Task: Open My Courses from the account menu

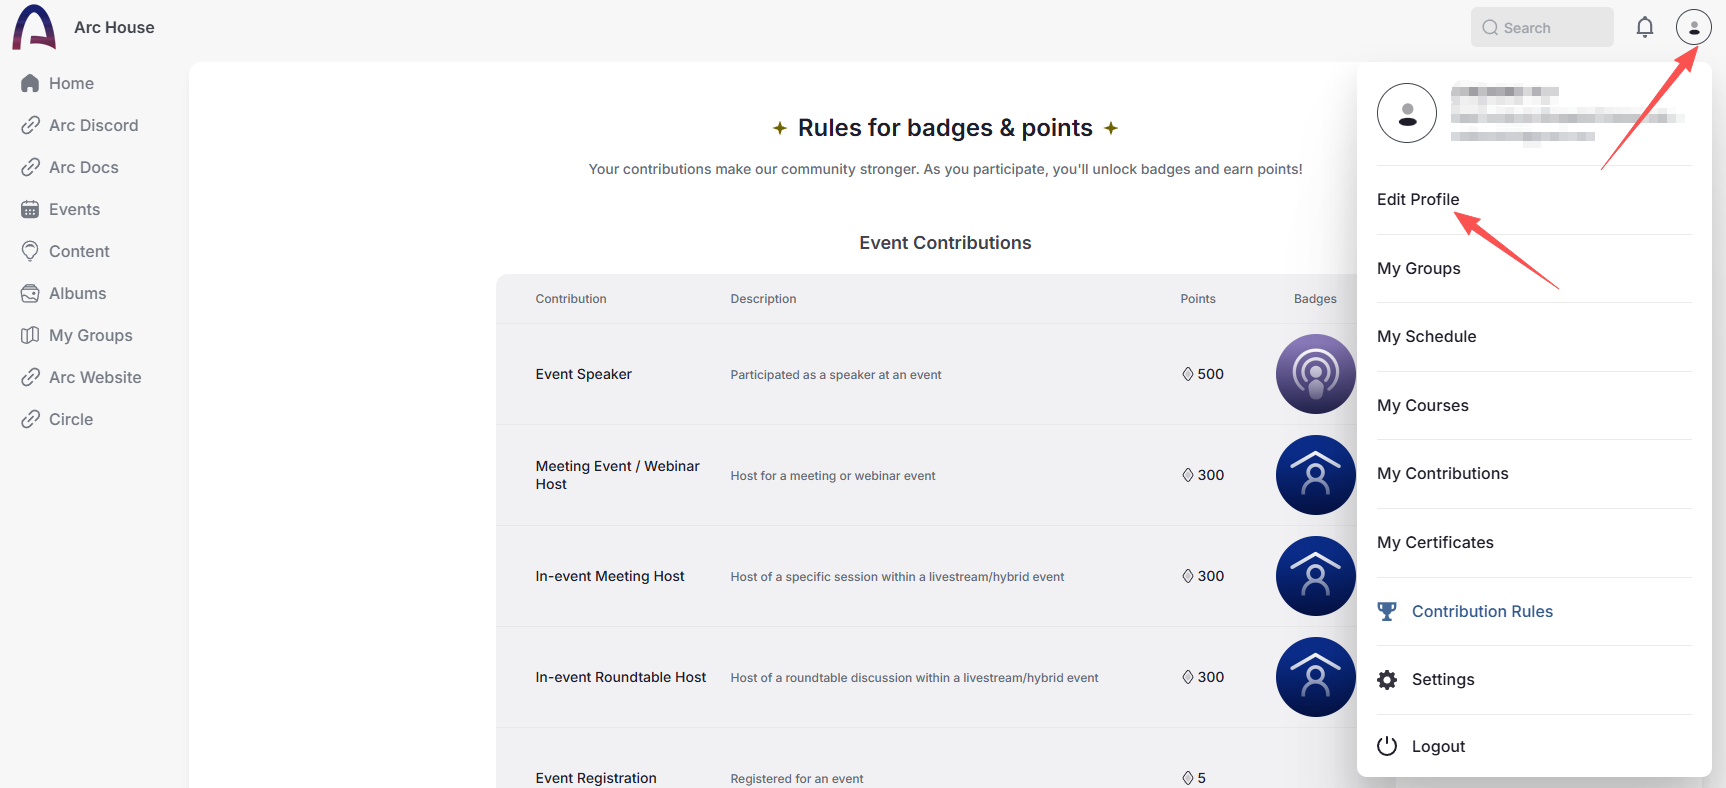Action: (1423, 405)
